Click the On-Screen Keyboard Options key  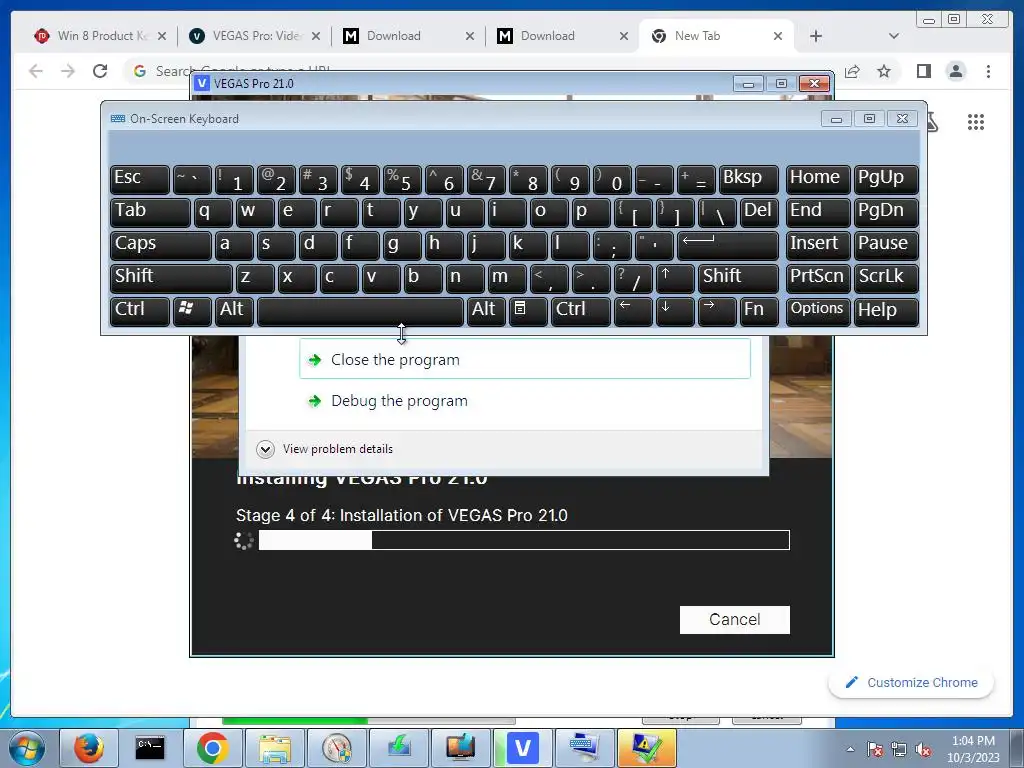818,311
